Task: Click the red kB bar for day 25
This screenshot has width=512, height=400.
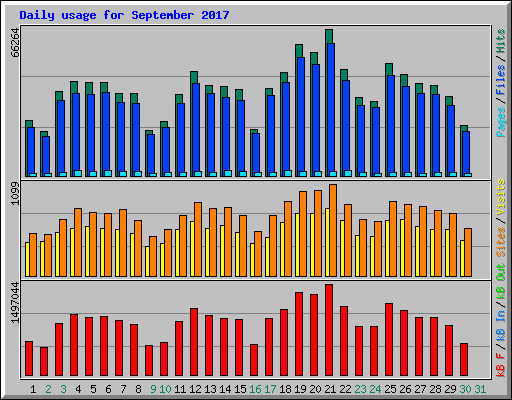Action: pos(389,340)
